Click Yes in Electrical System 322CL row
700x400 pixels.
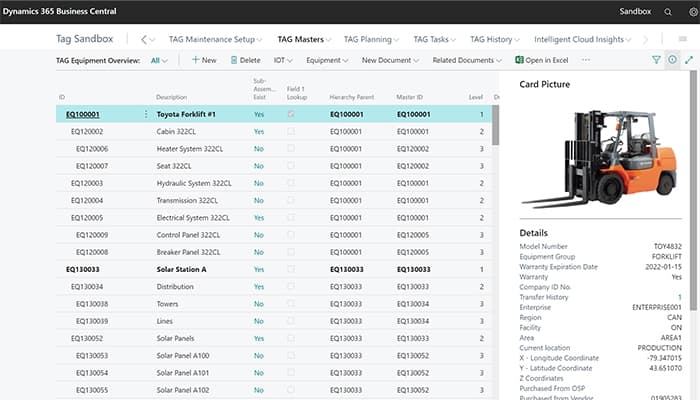click(259, 218)
